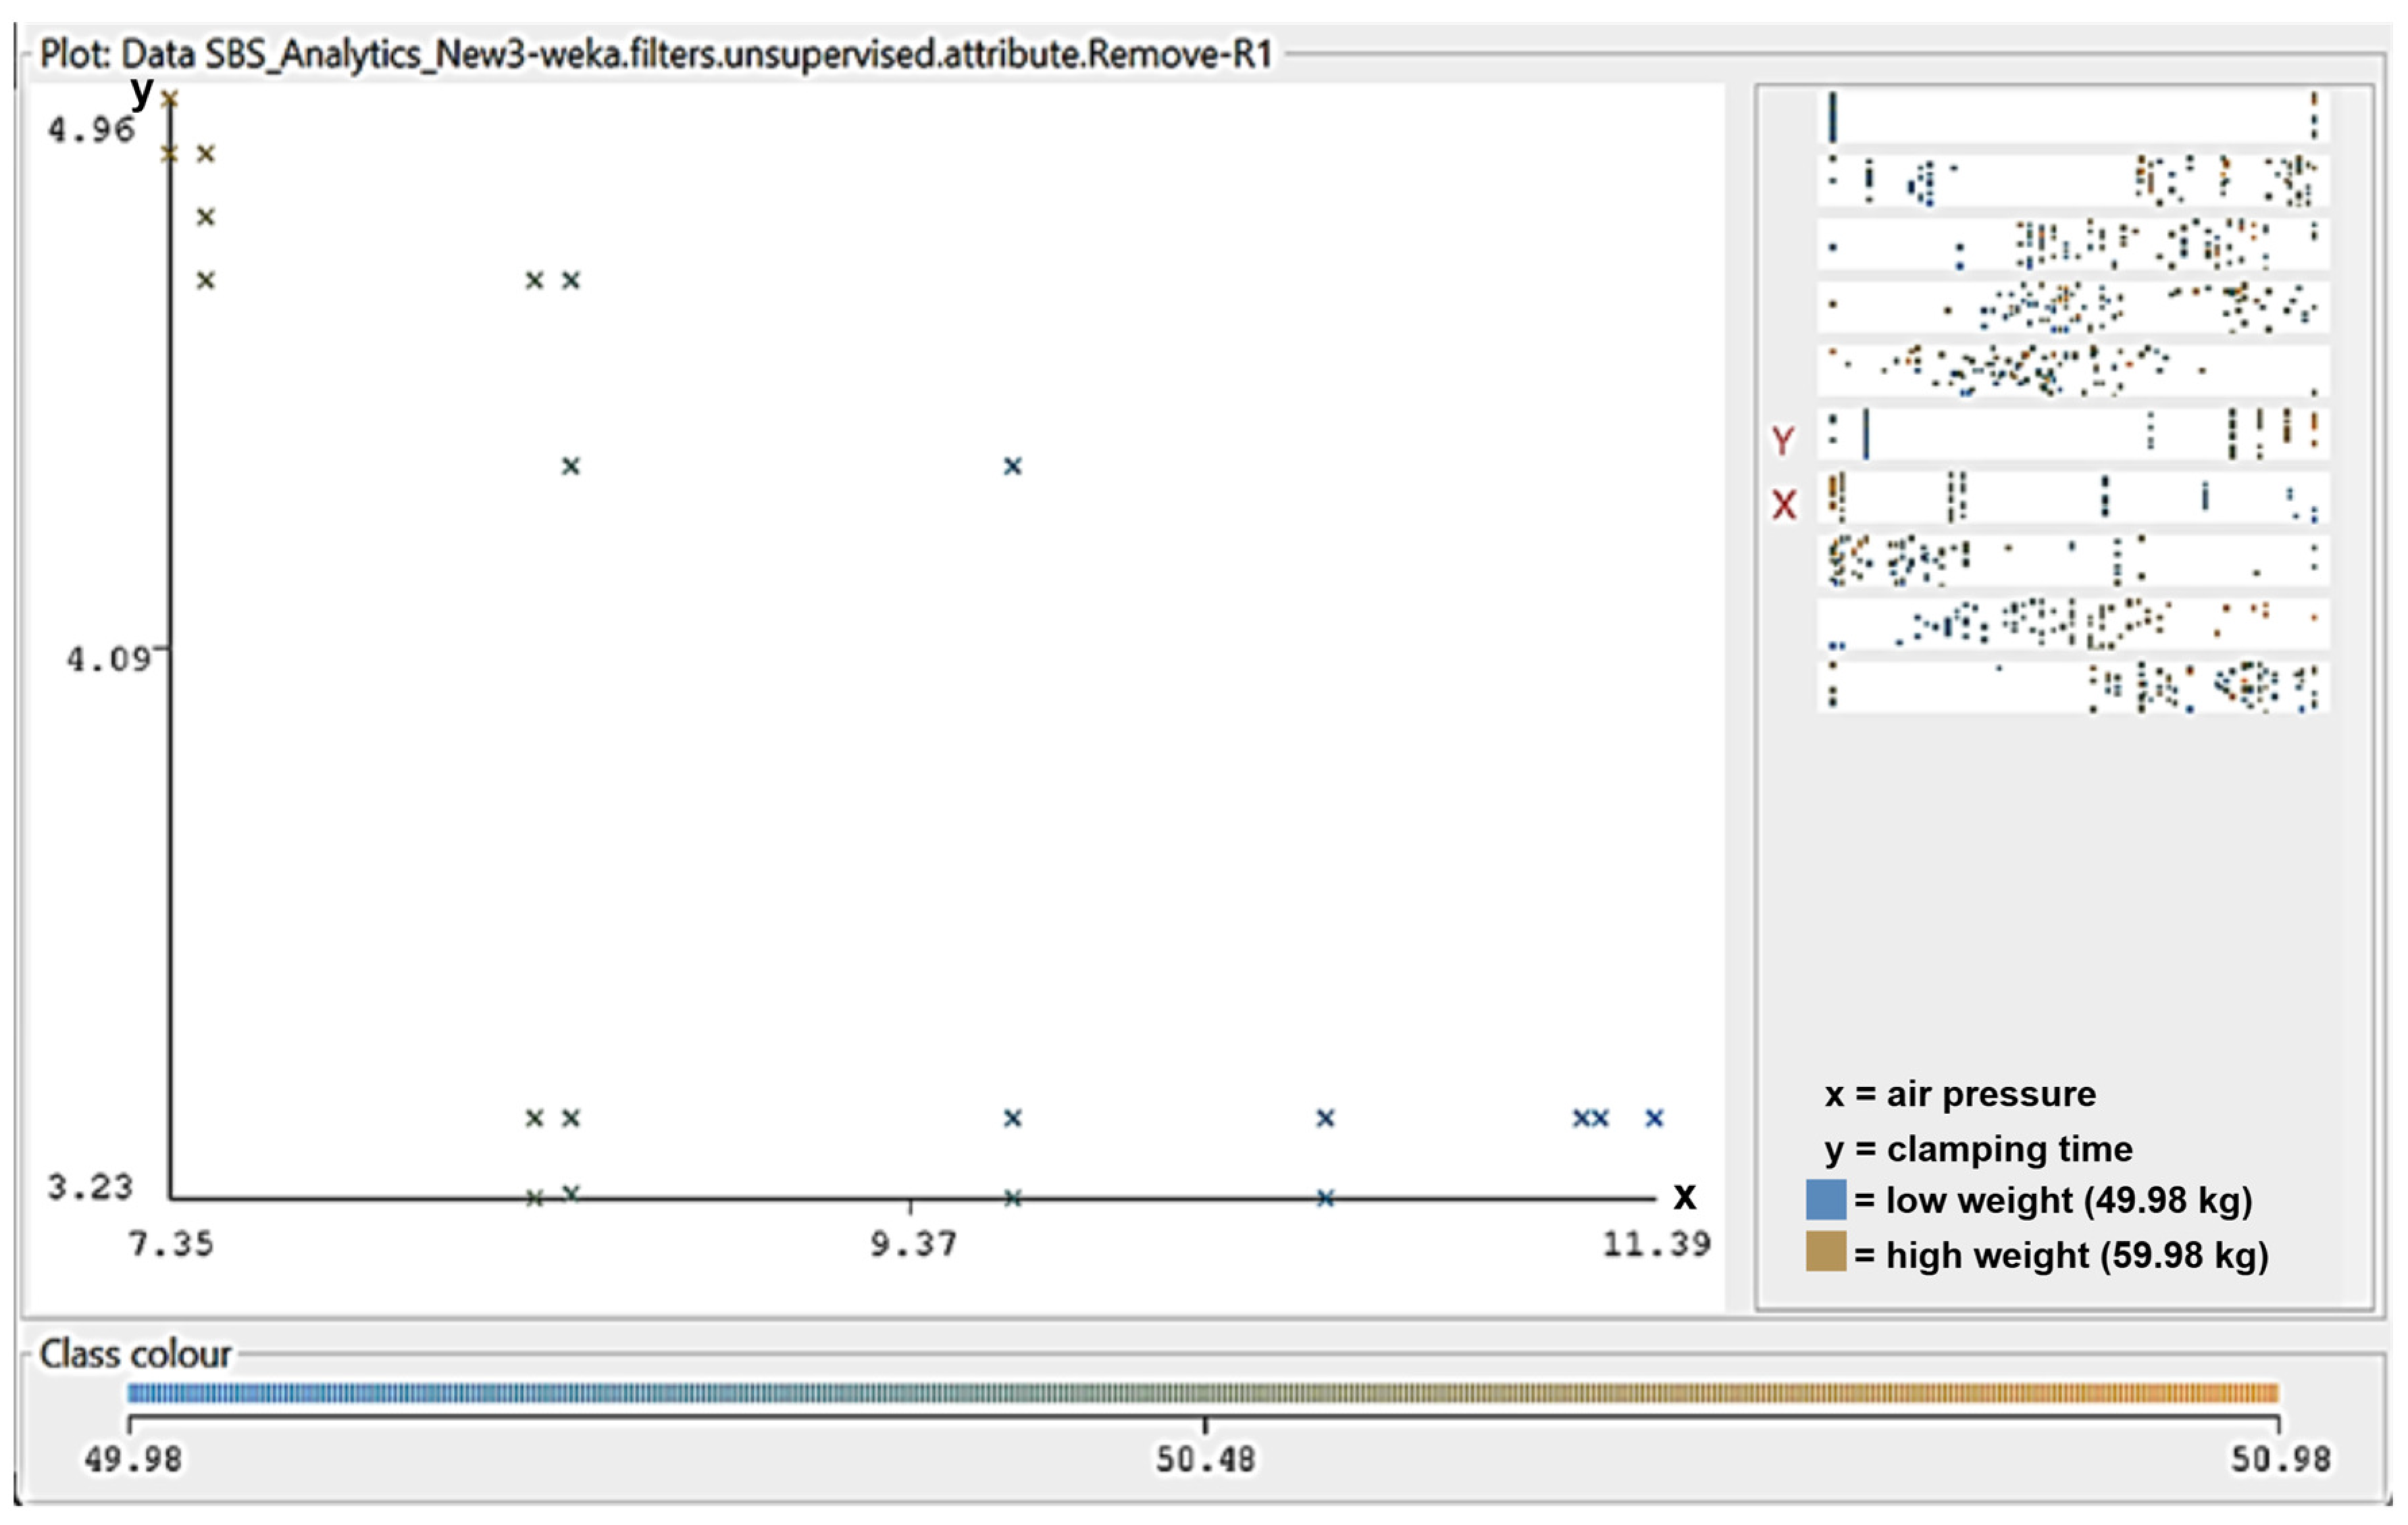Viewport: 2408px width, 1525px height.
Task: Click the 49.98 minimum colour scale label
Action: coord(133,1460)
